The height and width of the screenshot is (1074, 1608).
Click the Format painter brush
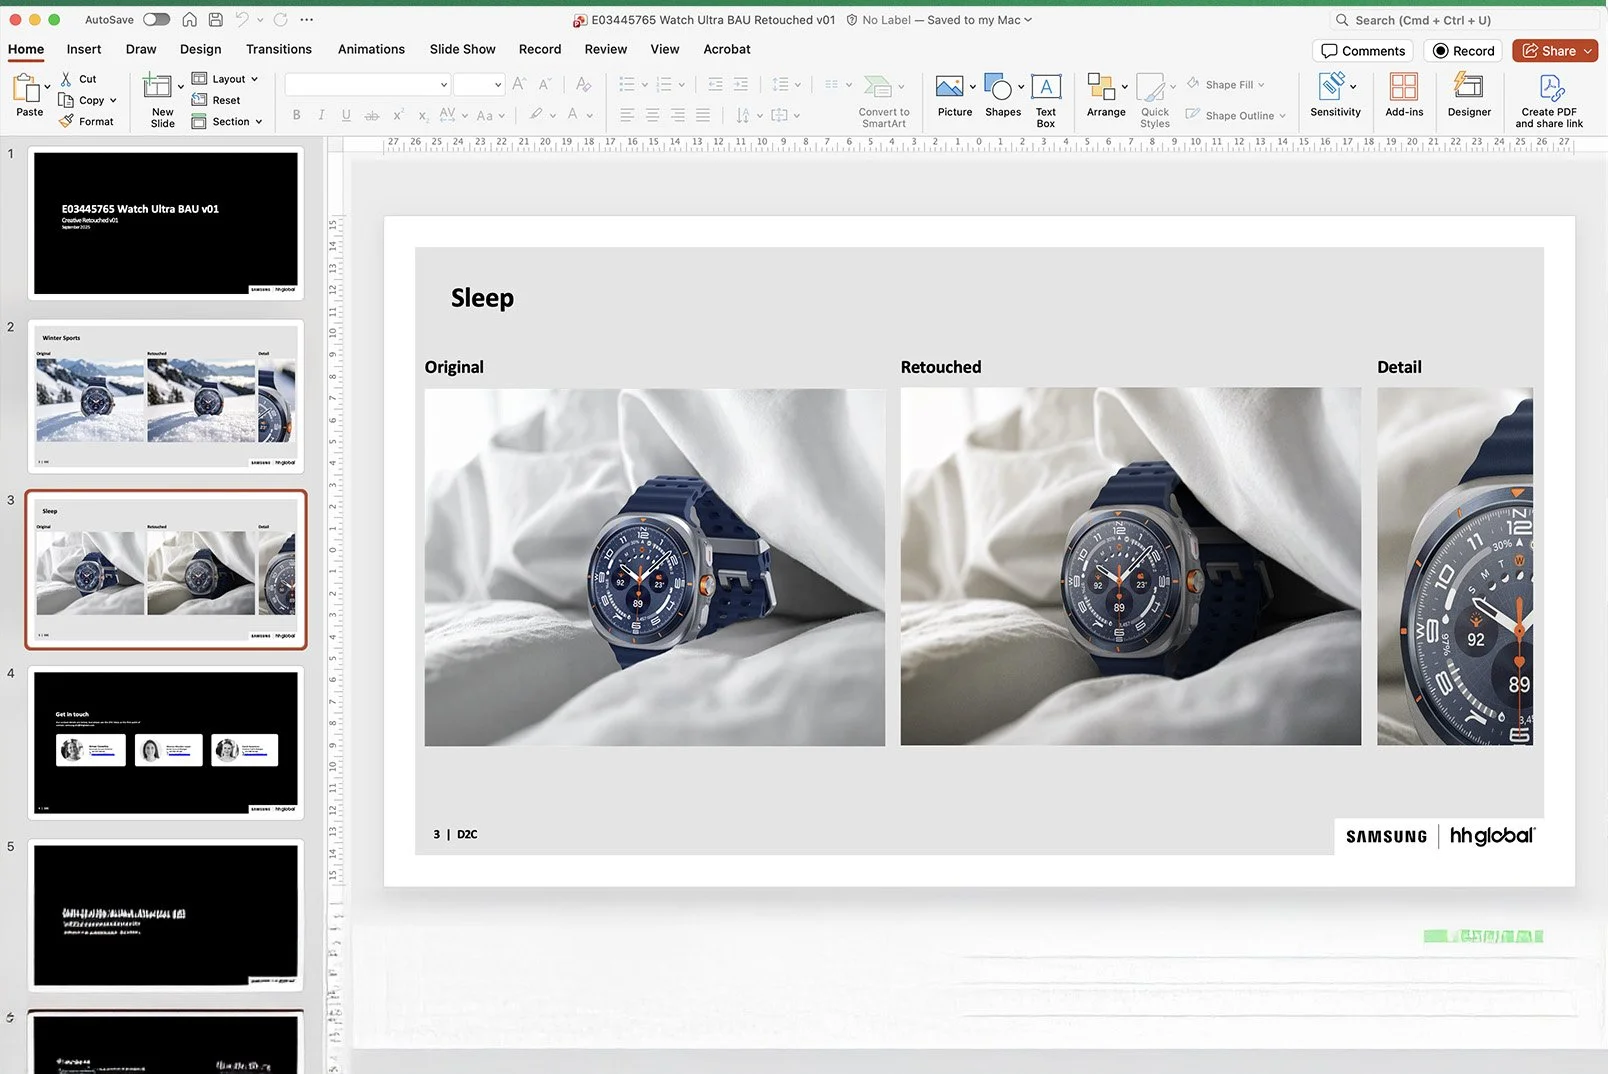pos(66,121)
